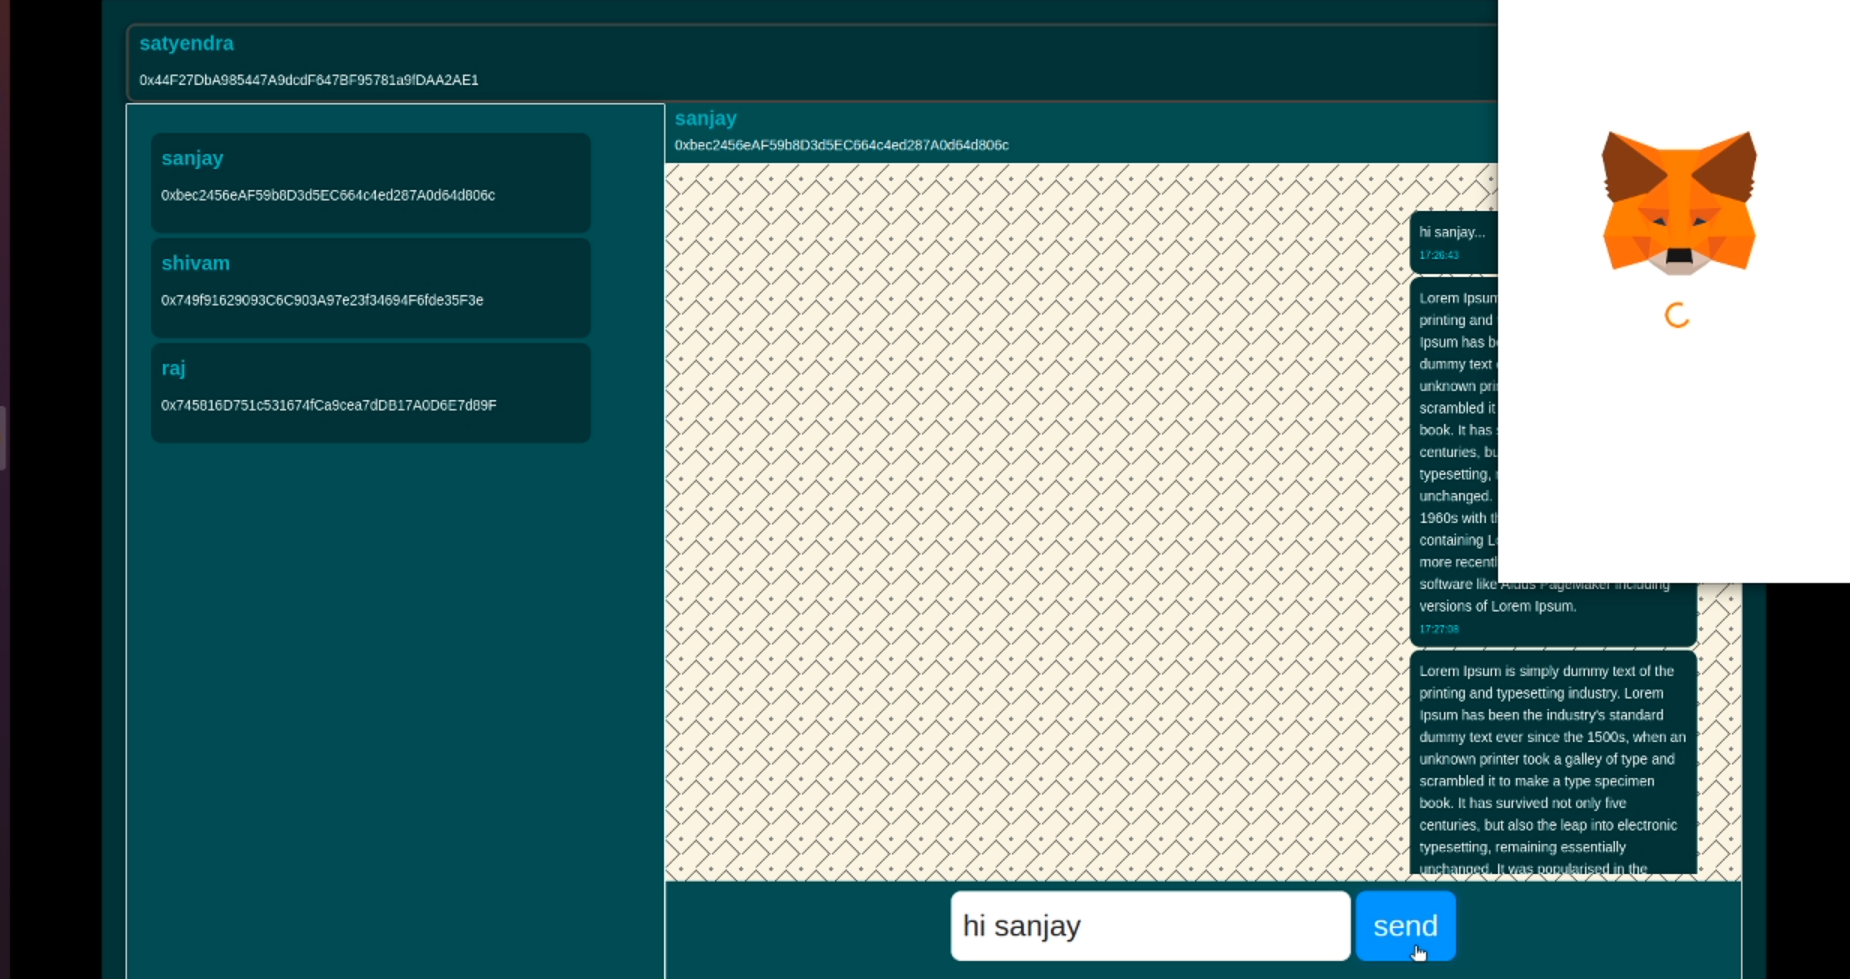The height and width of the screenshot is (979, 1850).
Task: Focus the message input containing "hi sanjay"
Action: [1149, 926]
